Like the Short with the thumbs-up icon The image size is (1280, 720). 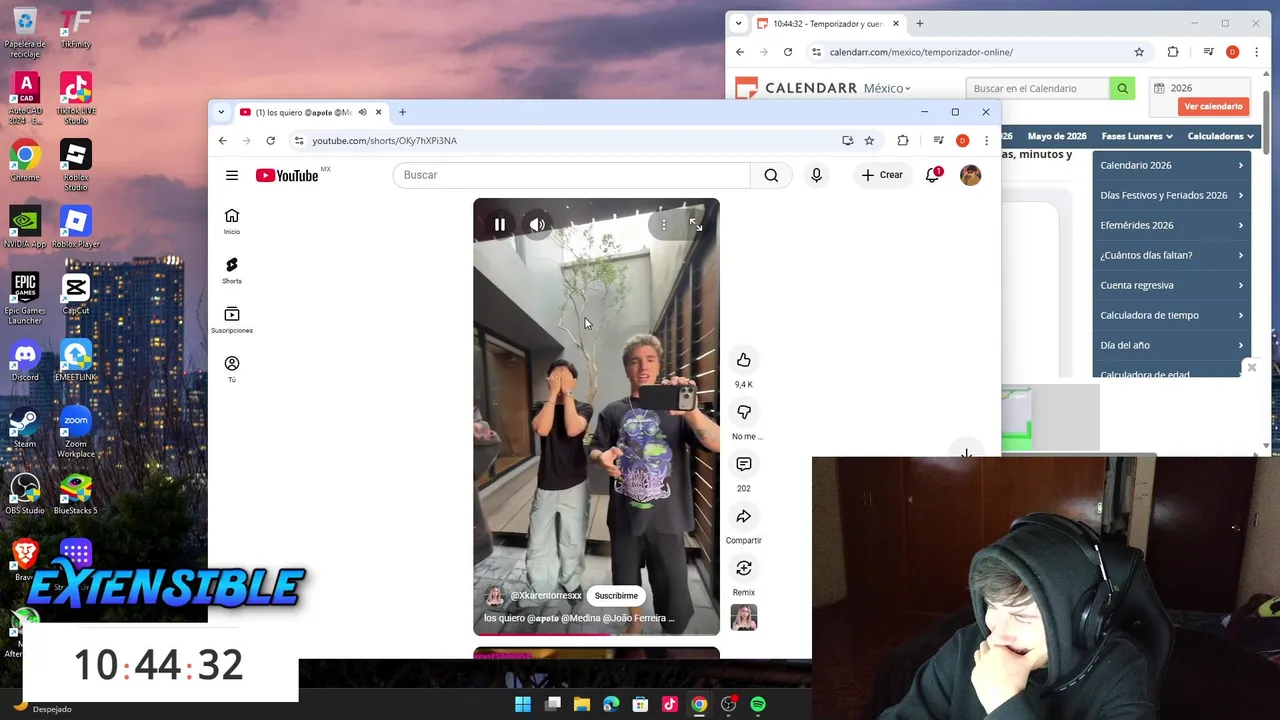(x=743, y=360)
